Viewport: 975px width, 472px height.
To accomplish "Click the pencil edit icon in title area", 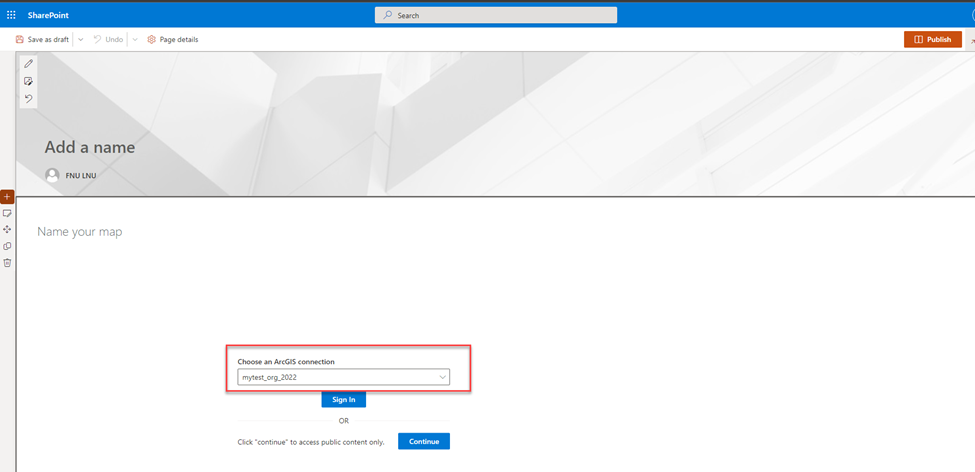I will click(28, 63).
